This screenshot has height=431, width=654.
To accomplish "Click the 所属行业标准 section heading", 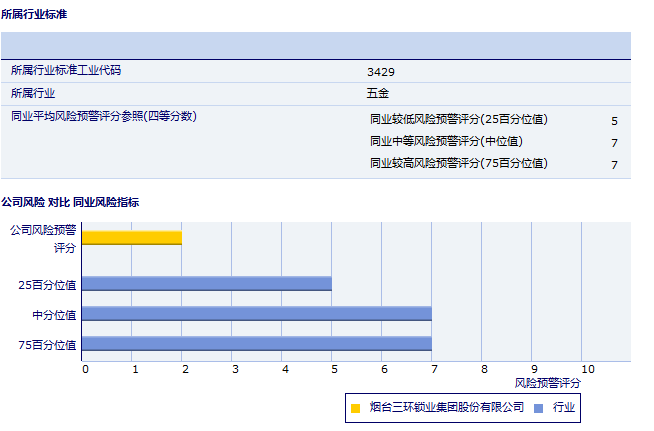I will 35,15.
